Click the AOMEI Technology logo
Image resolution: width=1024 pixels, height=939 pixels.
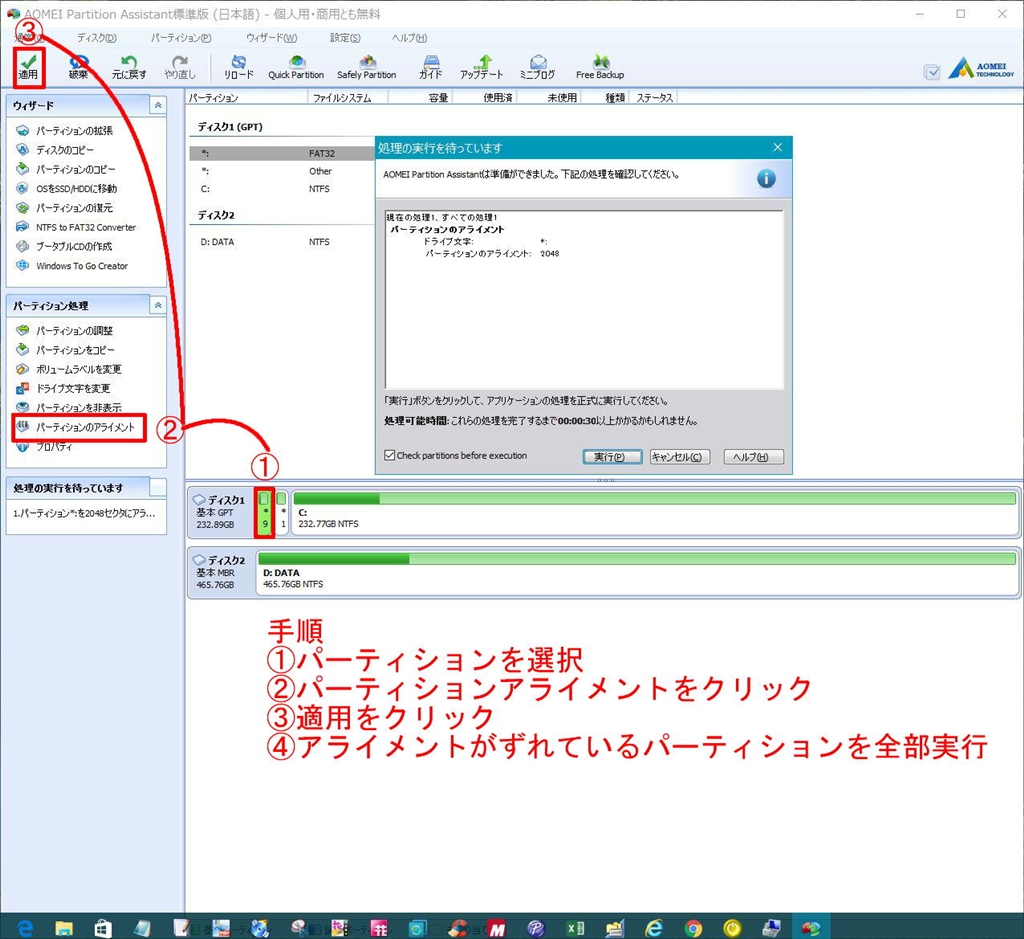pos(982,69)
